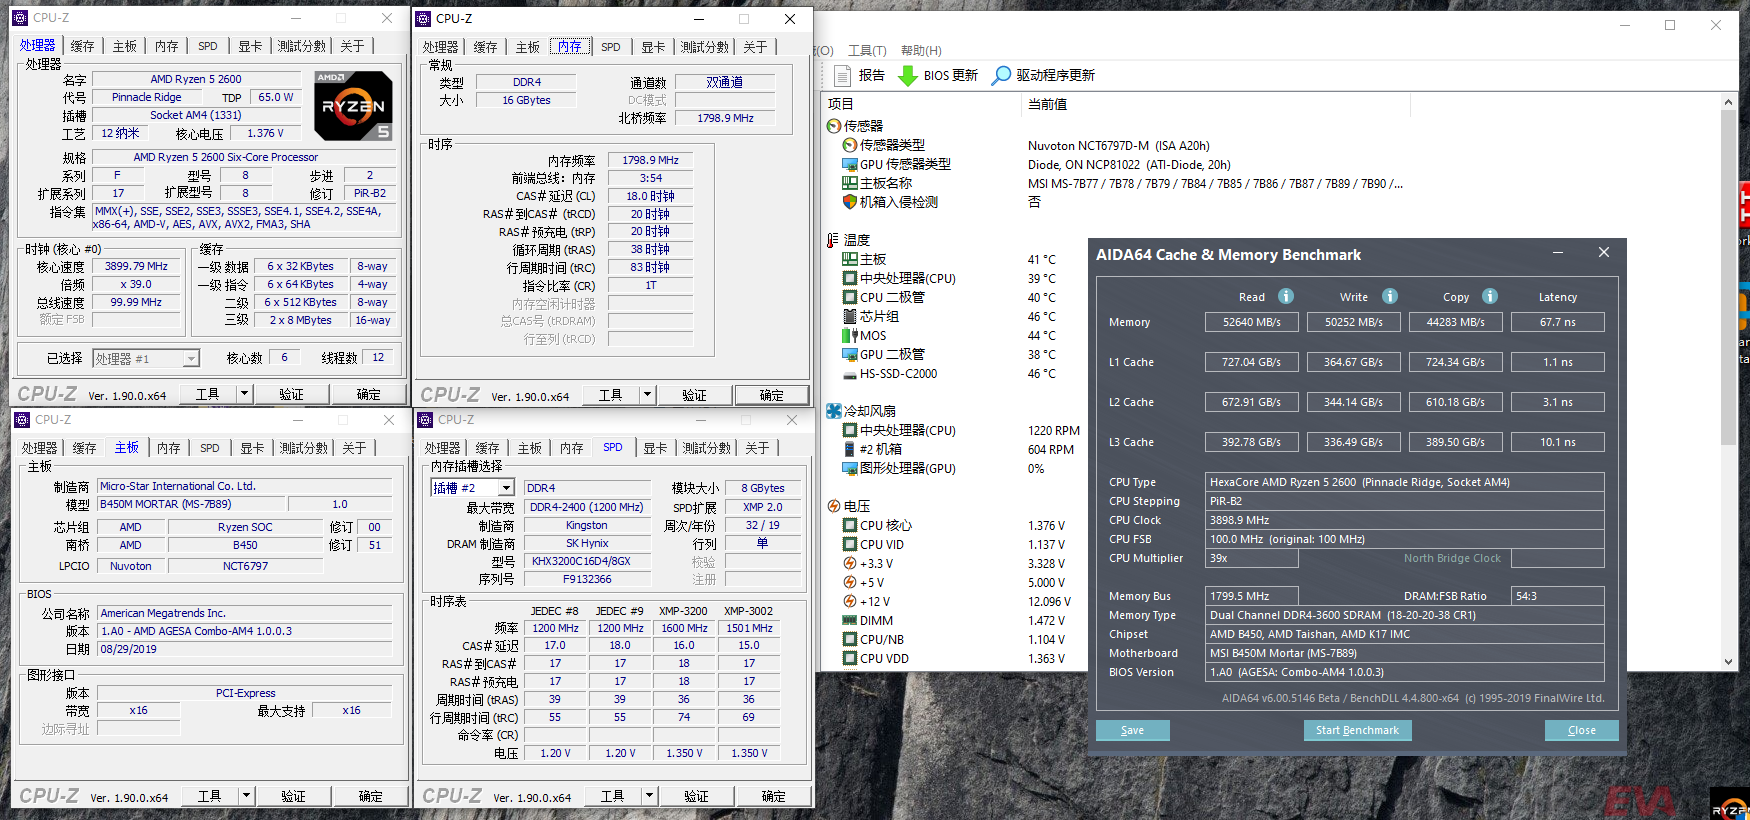Image resolution: width=1750 pixels, height=820 pixels.
Task: Click the CPU-Z app icon in SPD window title
Action: [426, 420]
